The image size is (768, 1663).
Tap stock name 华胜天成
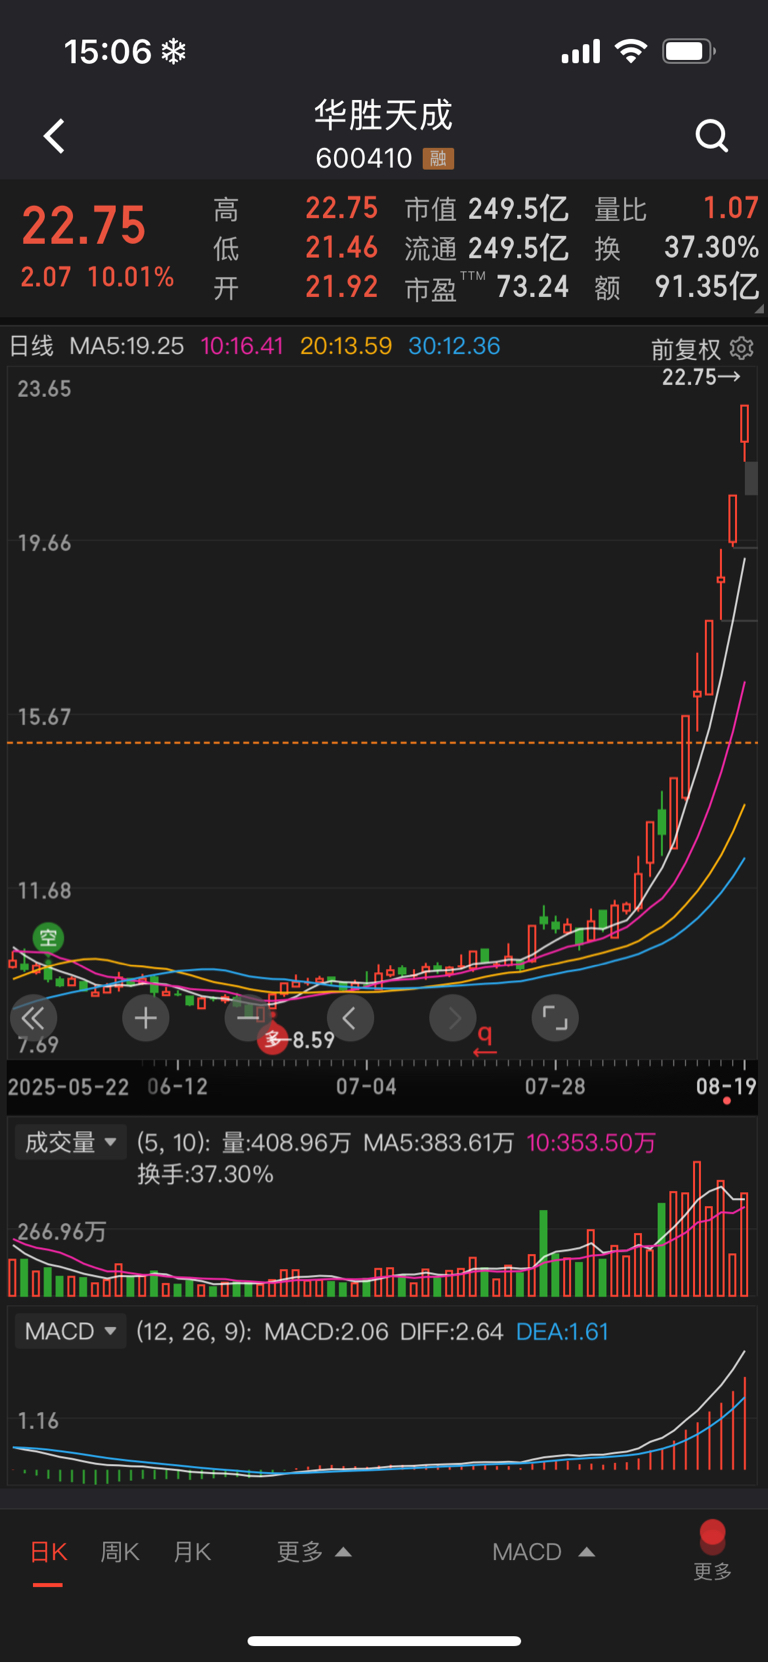(x=384, y=115)
